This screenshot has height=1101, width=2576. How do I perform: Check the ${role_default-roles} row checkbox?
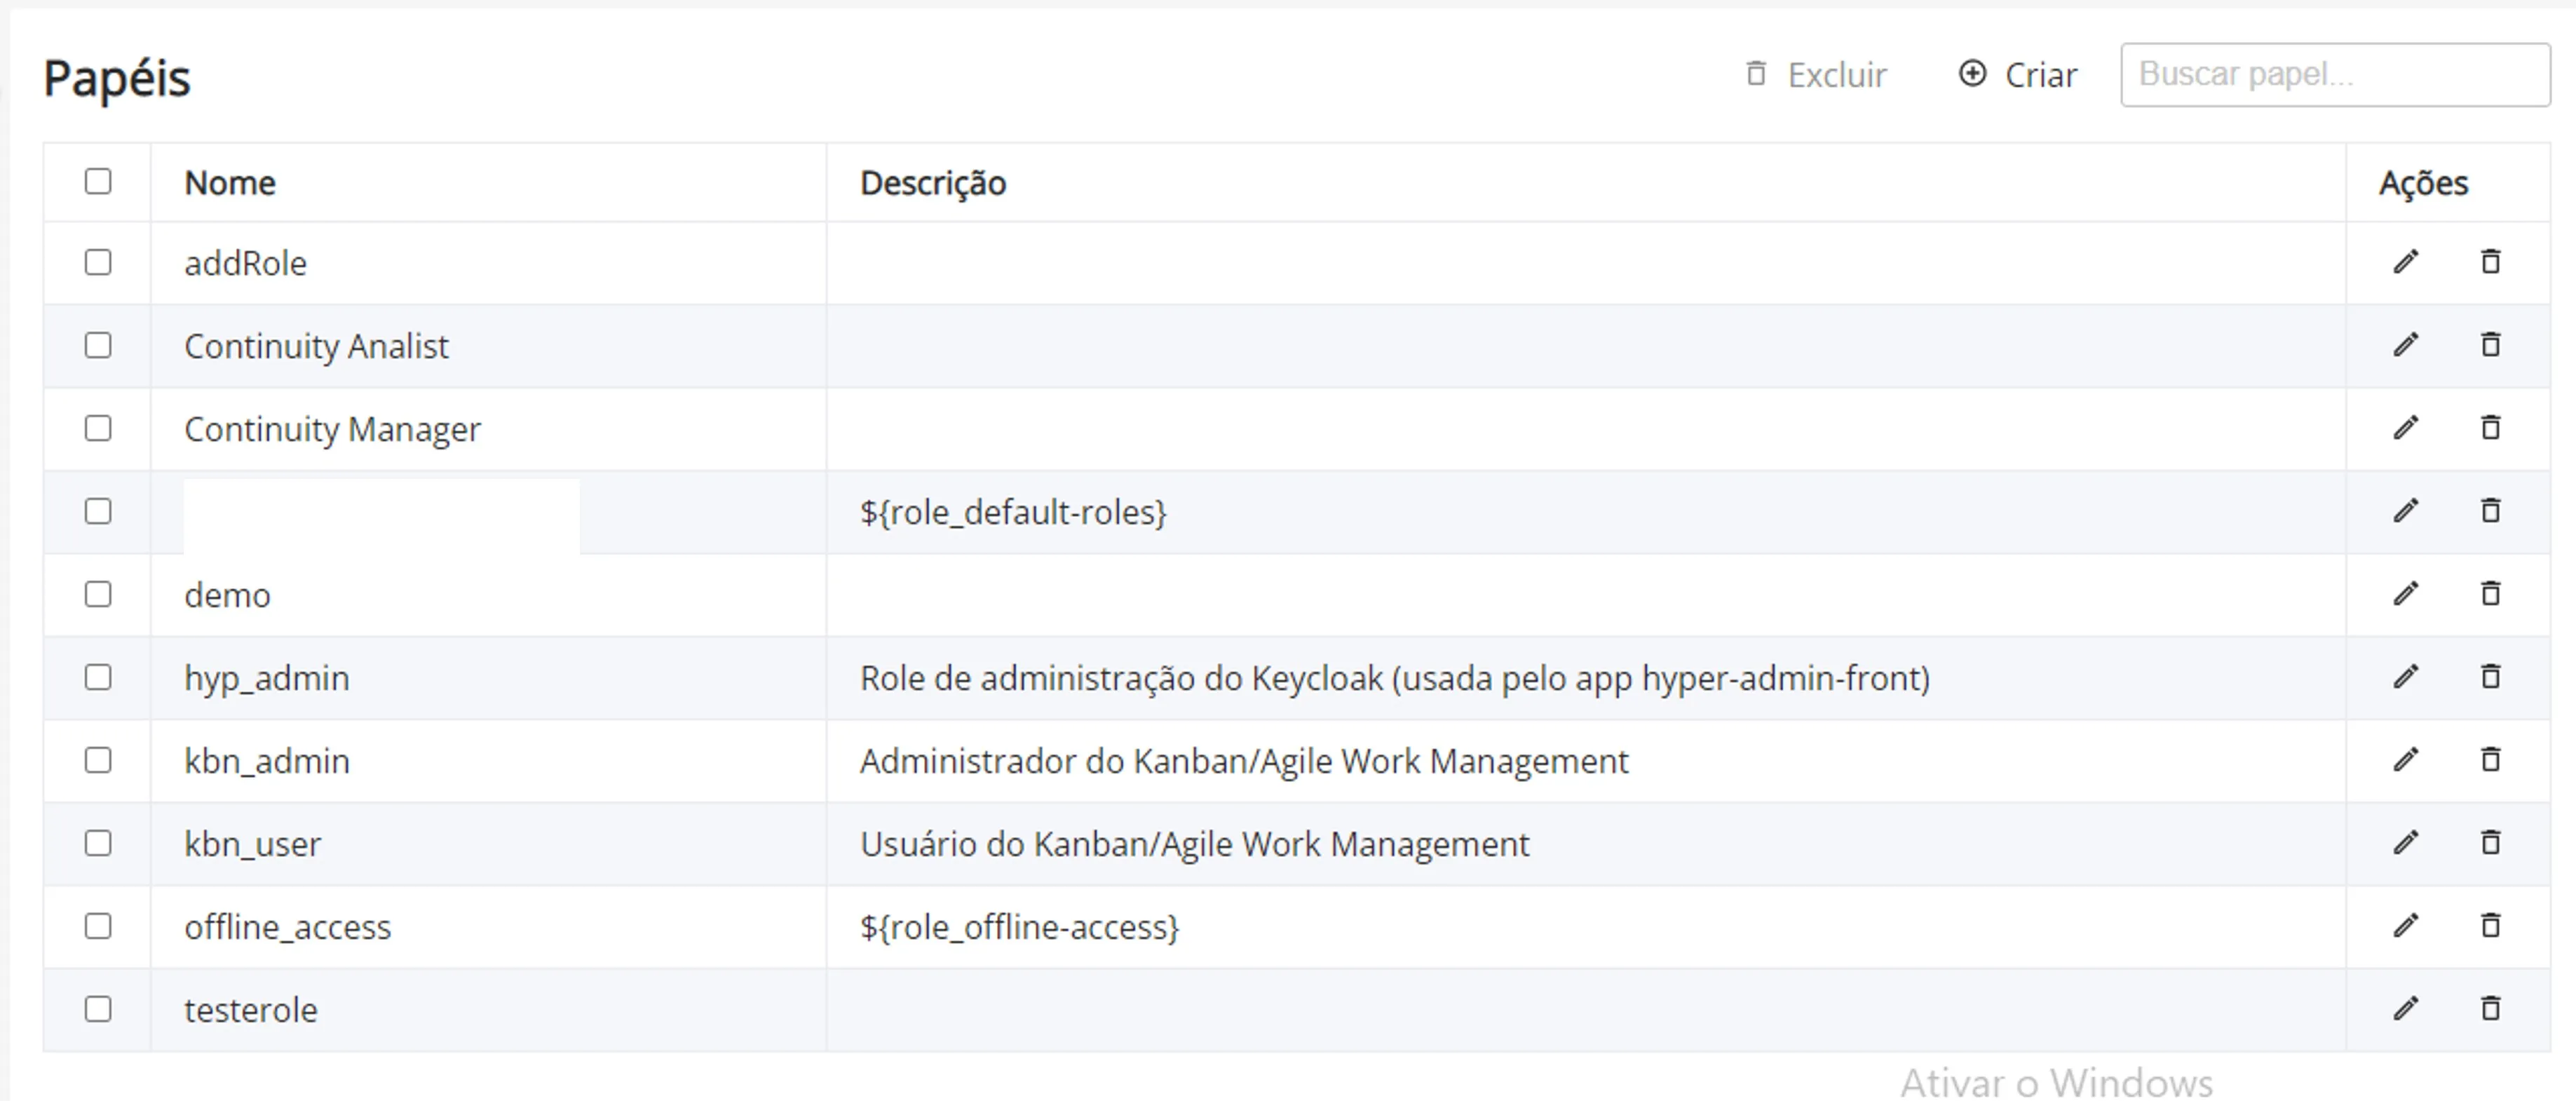(98, 511)
